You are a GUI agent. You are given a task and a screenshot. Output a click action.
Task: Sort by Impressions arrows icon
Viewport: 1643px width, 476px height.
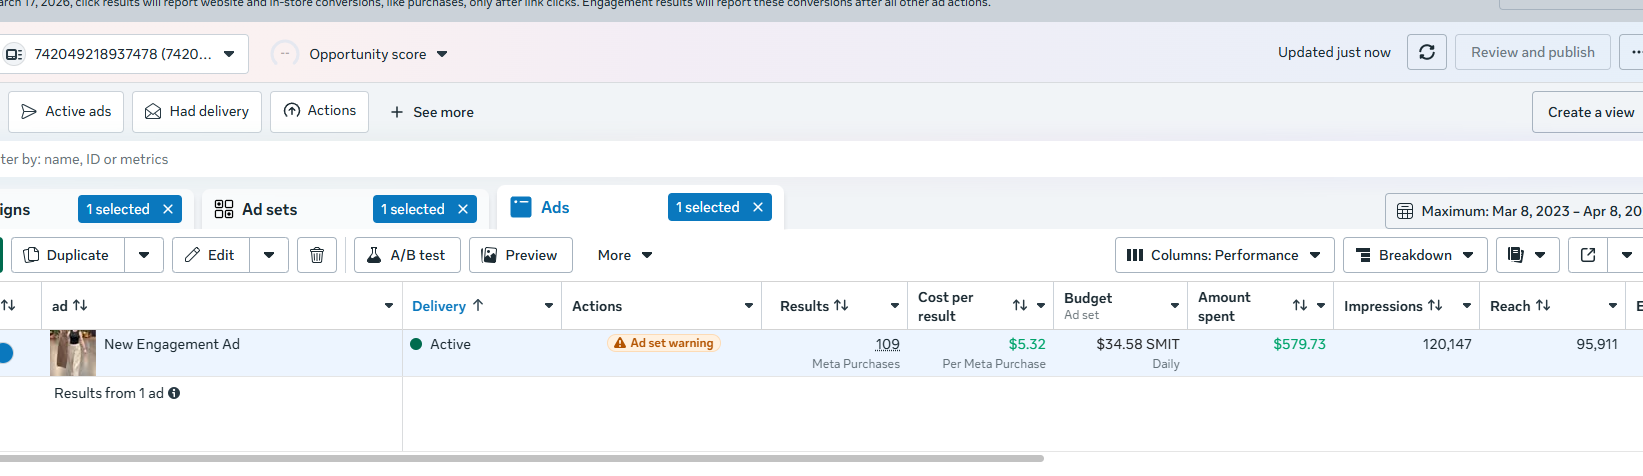[1435, 306]
